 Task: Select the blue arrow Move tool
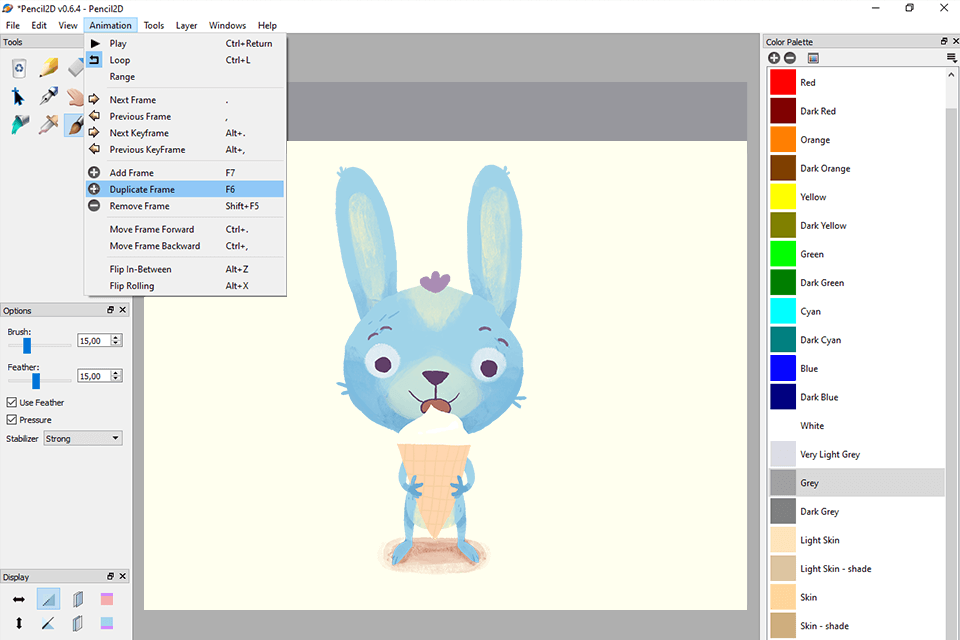19,97
